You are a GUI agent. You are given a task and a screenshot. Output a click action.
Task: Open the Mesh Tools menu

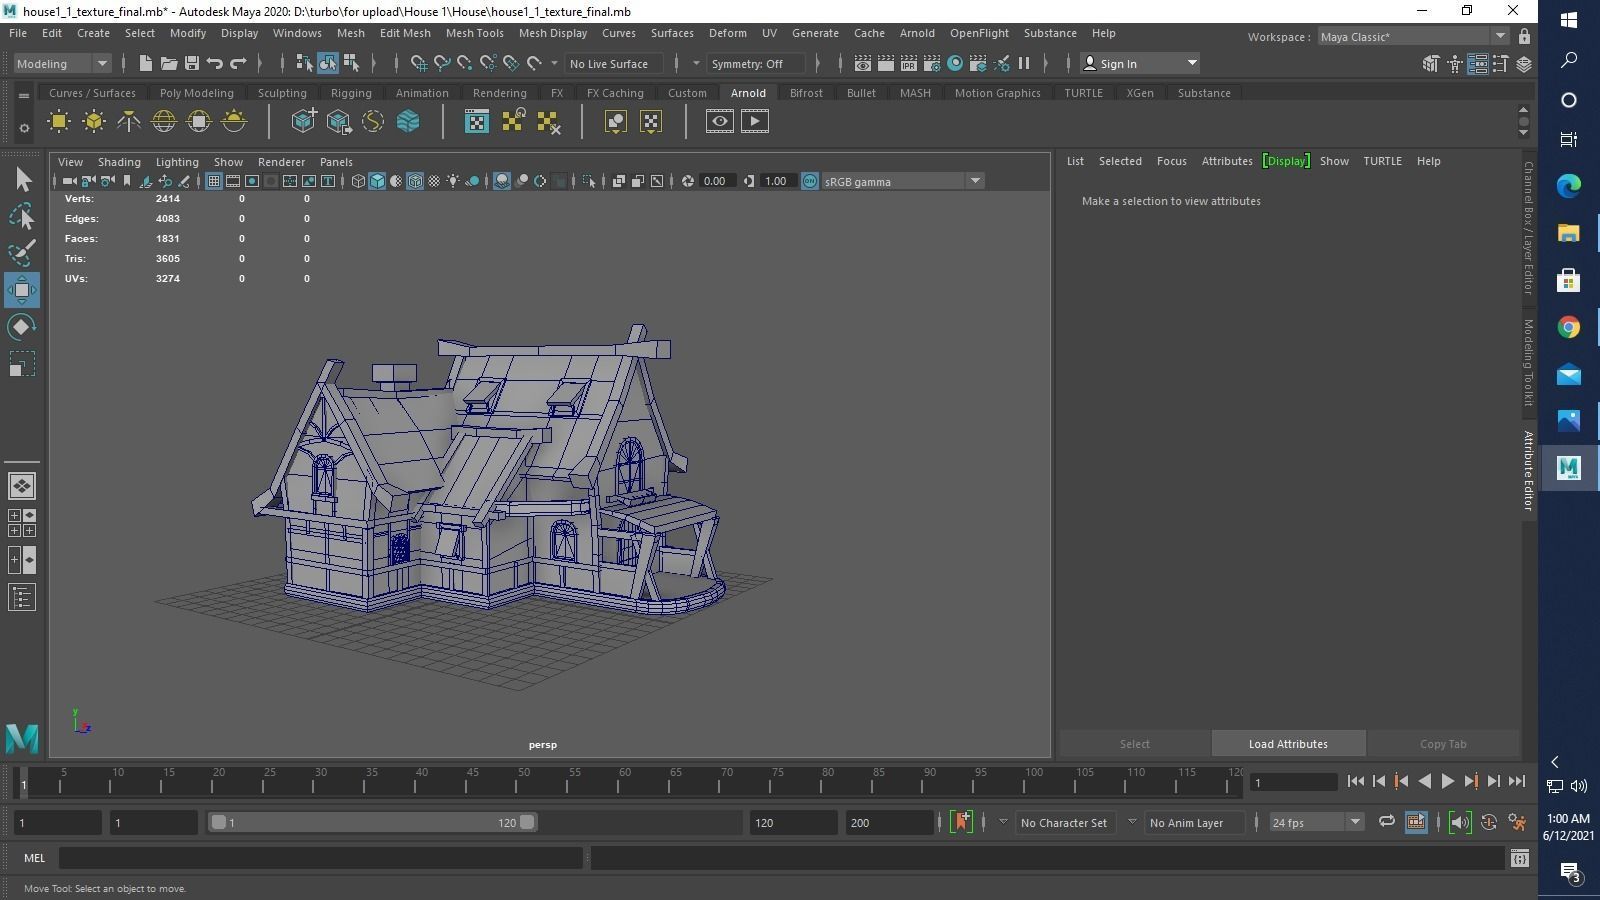coord(474,33)
